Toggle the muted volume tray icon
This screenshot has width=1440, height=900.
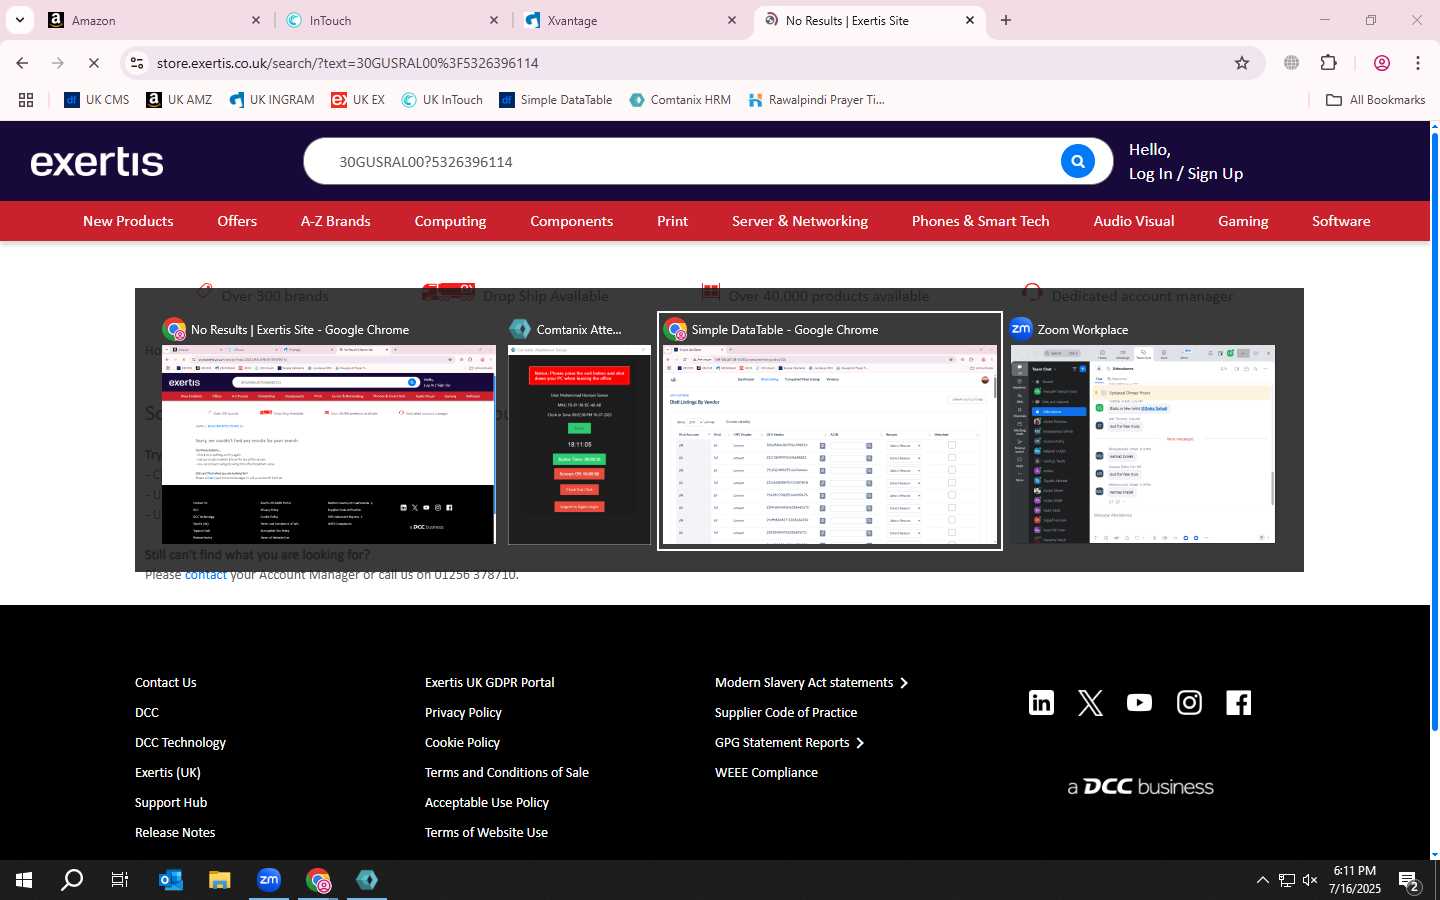pyautogui.click(x=1310, y=880)
